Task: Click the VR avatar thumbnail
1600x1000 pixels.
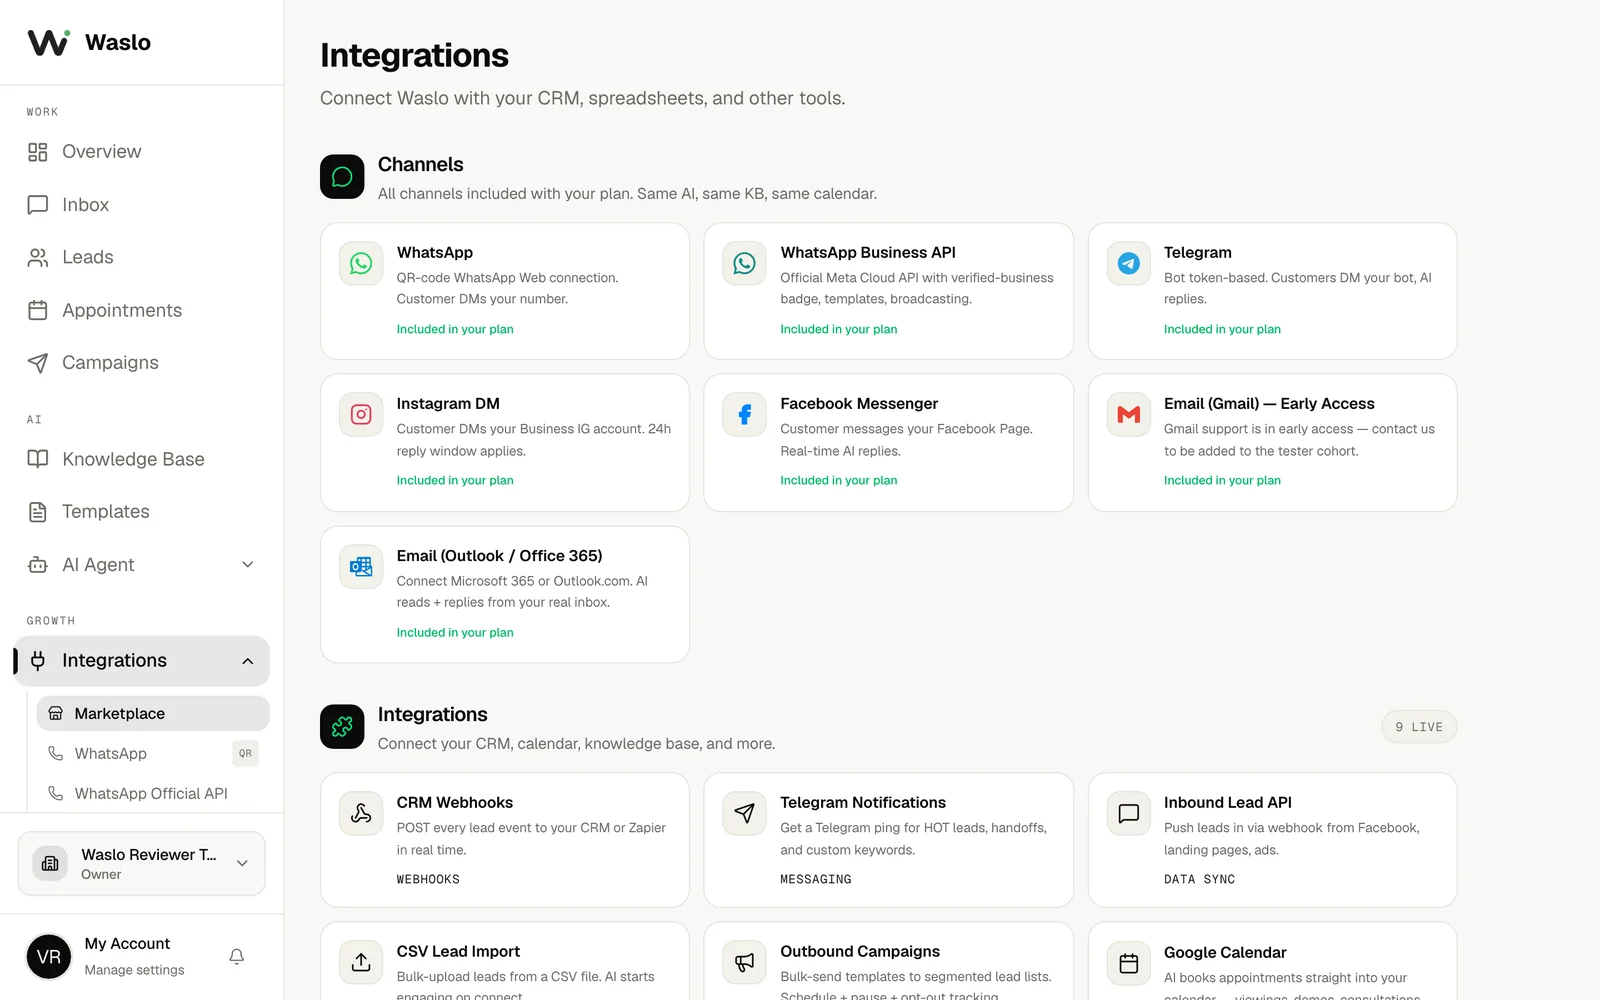Action: (49, 957)
